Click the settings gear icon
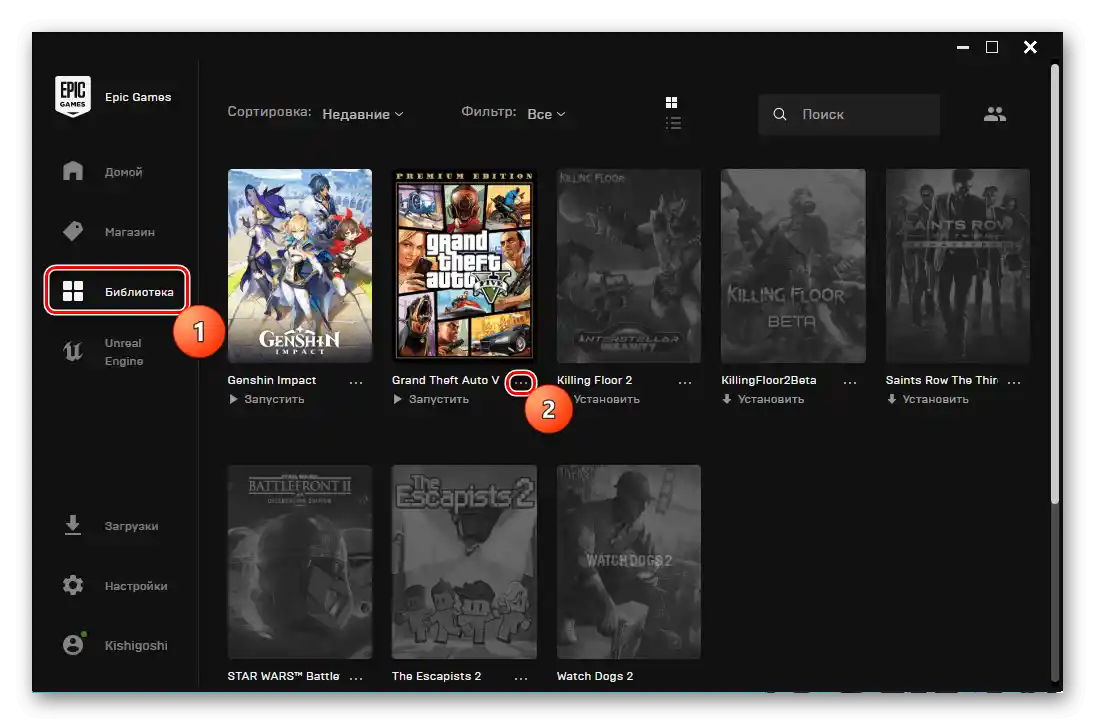Viewport: 1095px width, 725px height. click(x=73, y=585)
